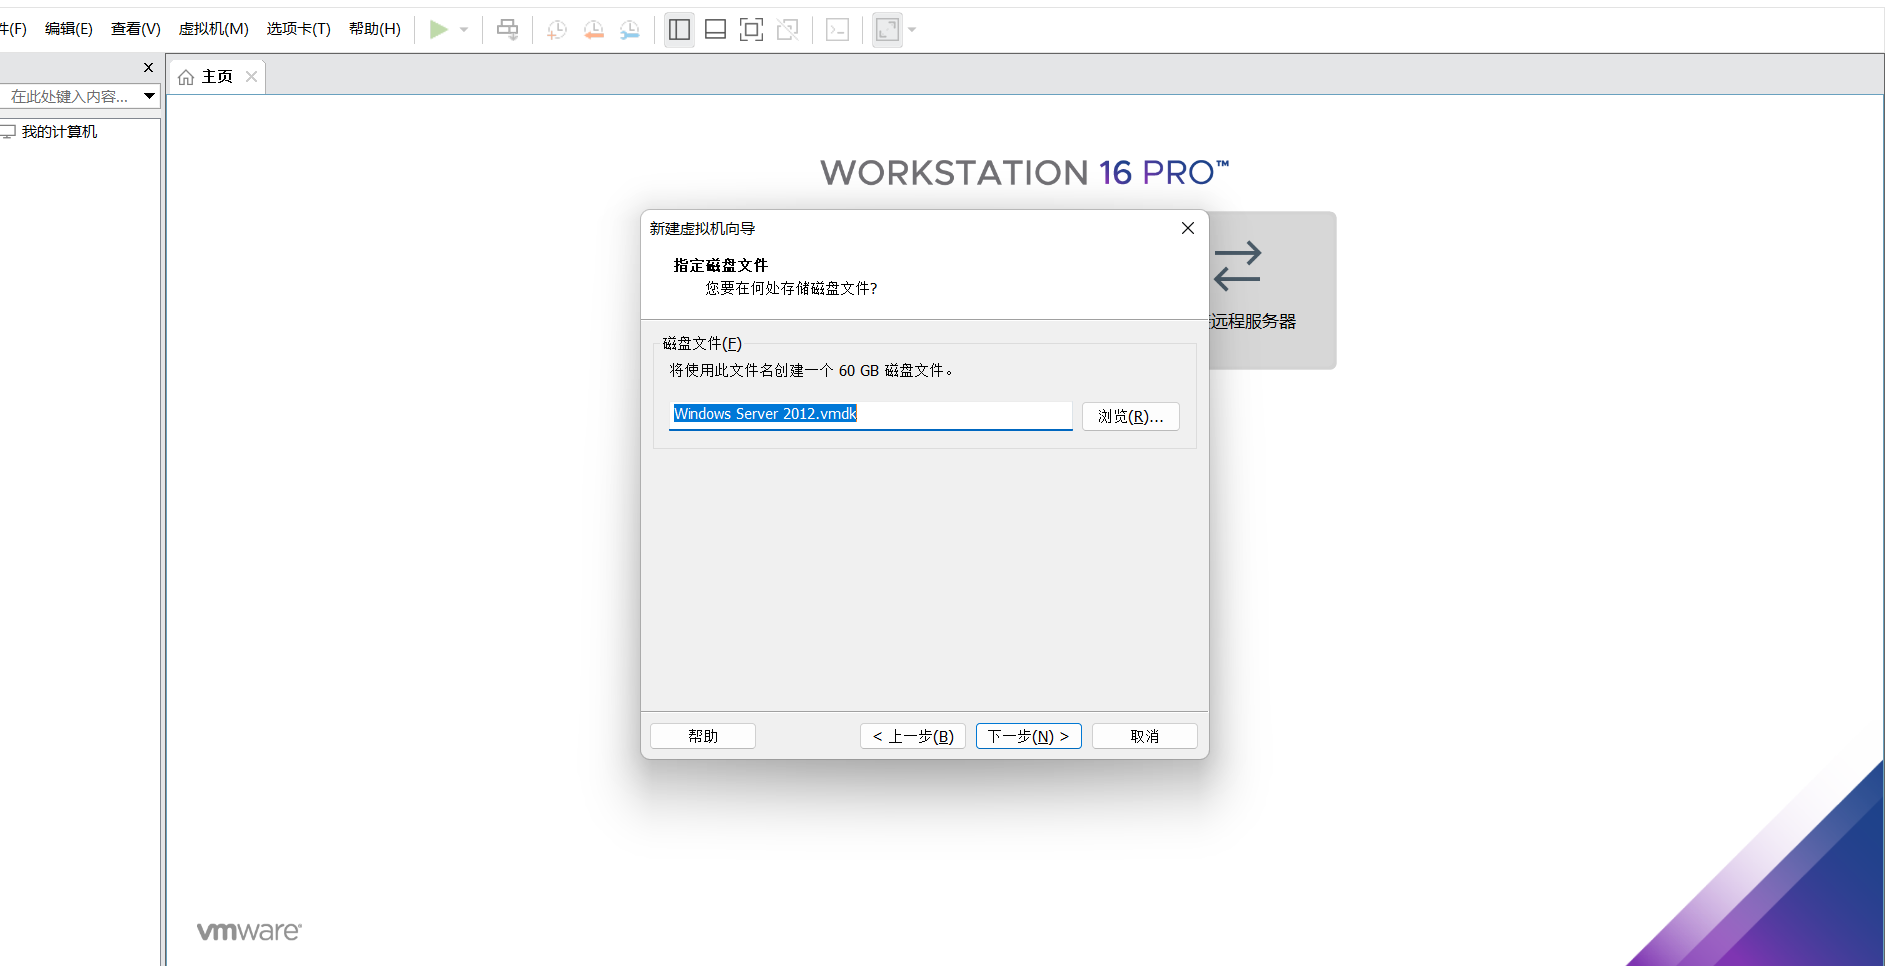Select 我的计算机 in the library tree
Image resolution: width=1885 pixels, height=966 pixels.
[59, 132]
